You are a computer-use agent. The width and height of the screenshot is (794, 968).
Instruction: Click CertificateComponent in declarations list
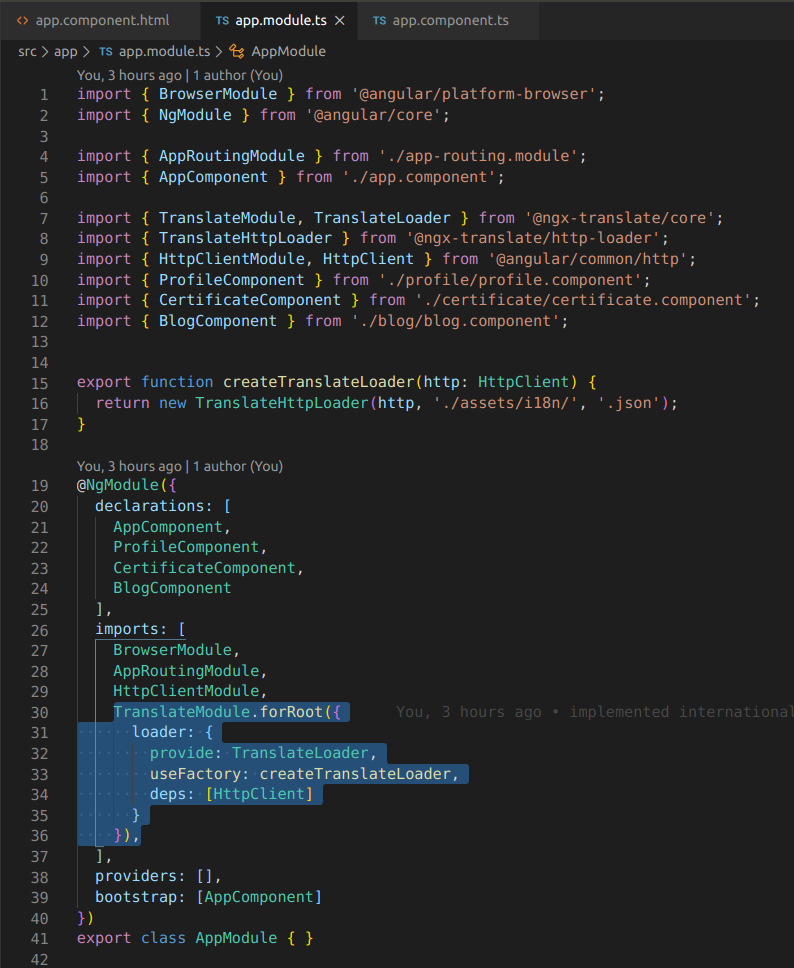(x=204, y=568)
